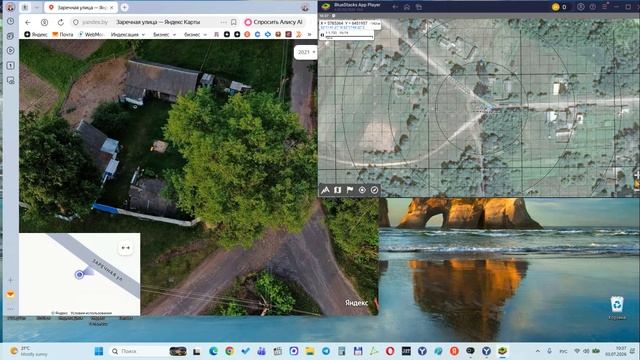Show more bookmarks with double chevron
The width and height of the screenshot is (640, 360).
309,35
